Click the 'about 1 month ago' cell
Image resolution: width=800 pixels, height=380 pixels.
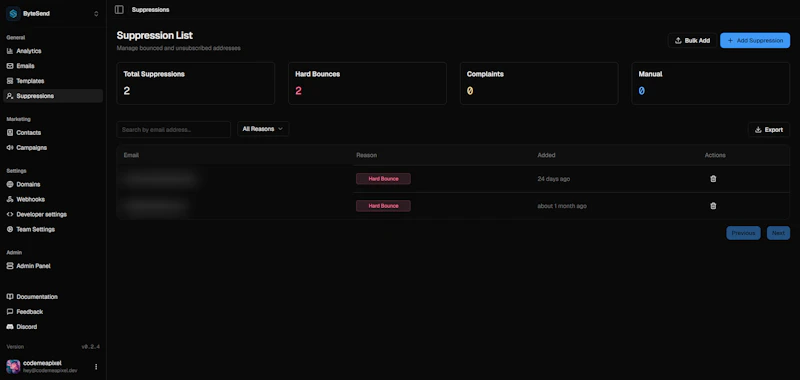click(562, 206)
